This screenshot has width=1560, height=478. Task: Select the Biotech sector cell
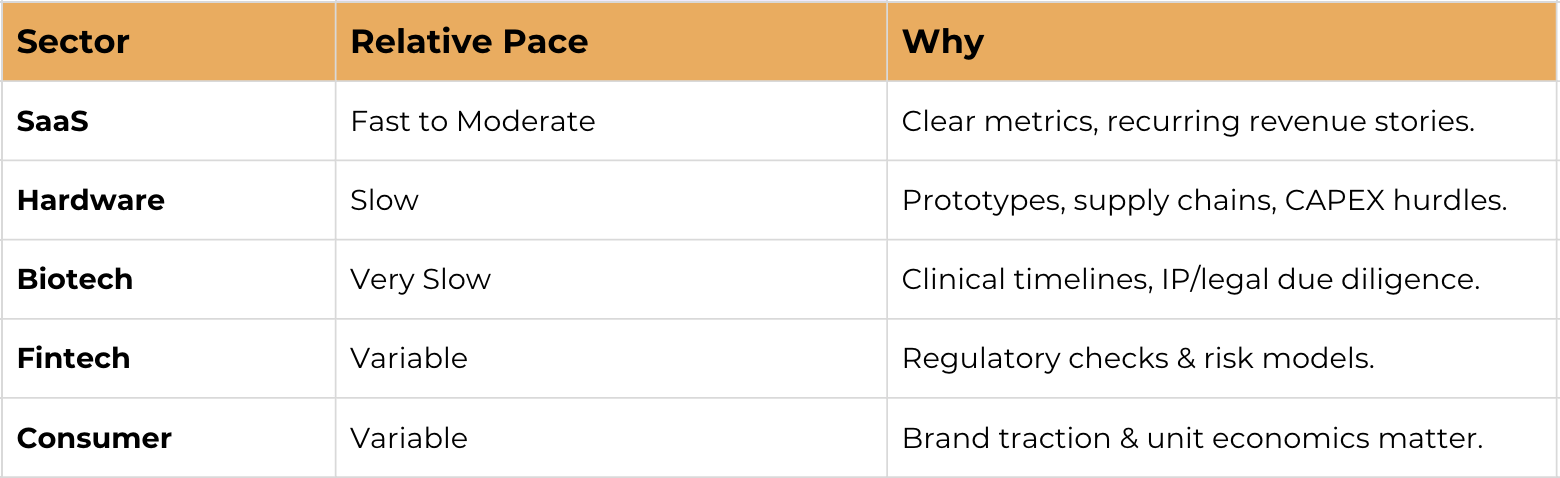pos(168,279)
